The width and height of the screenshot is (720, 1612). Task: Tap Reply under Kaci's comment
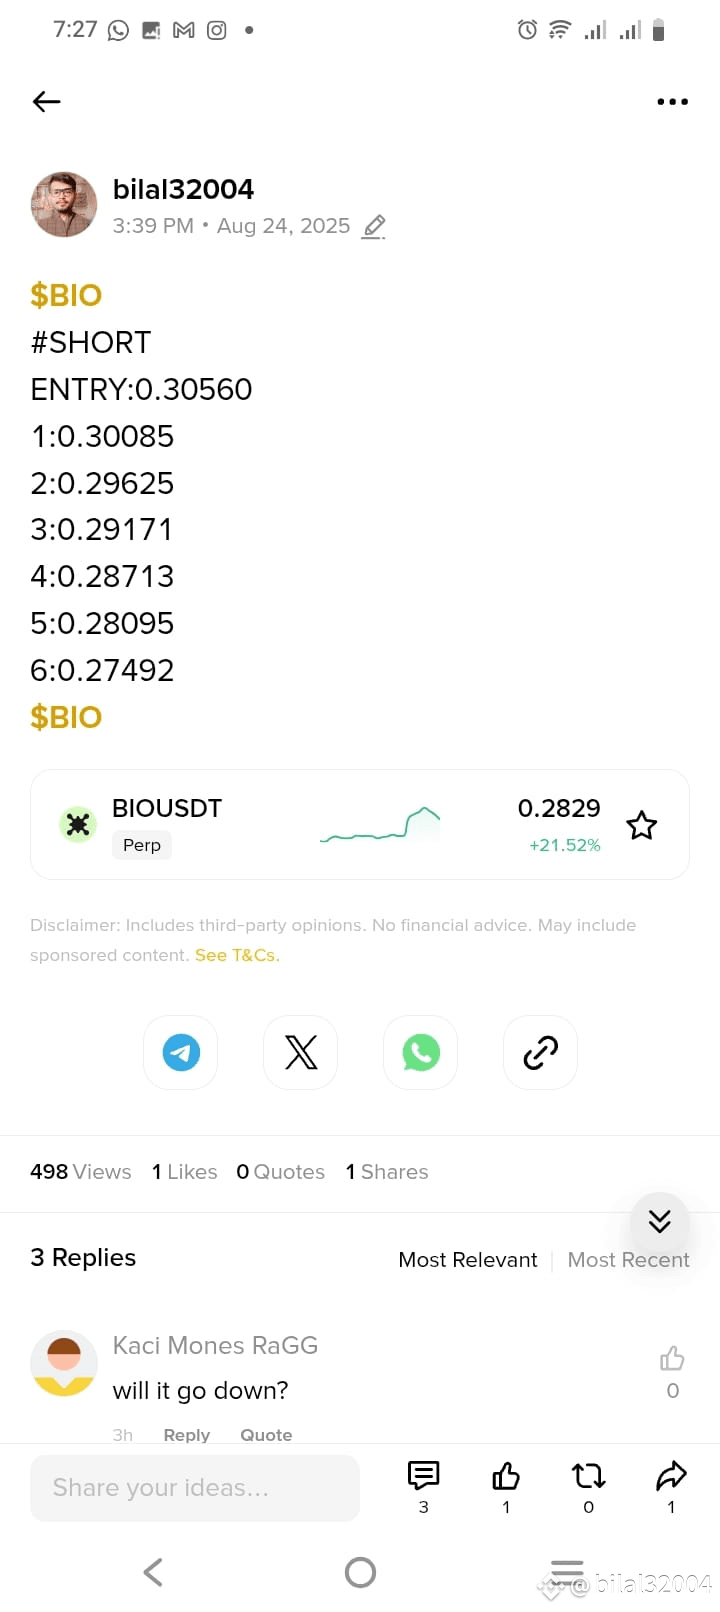pos(187,1434)
